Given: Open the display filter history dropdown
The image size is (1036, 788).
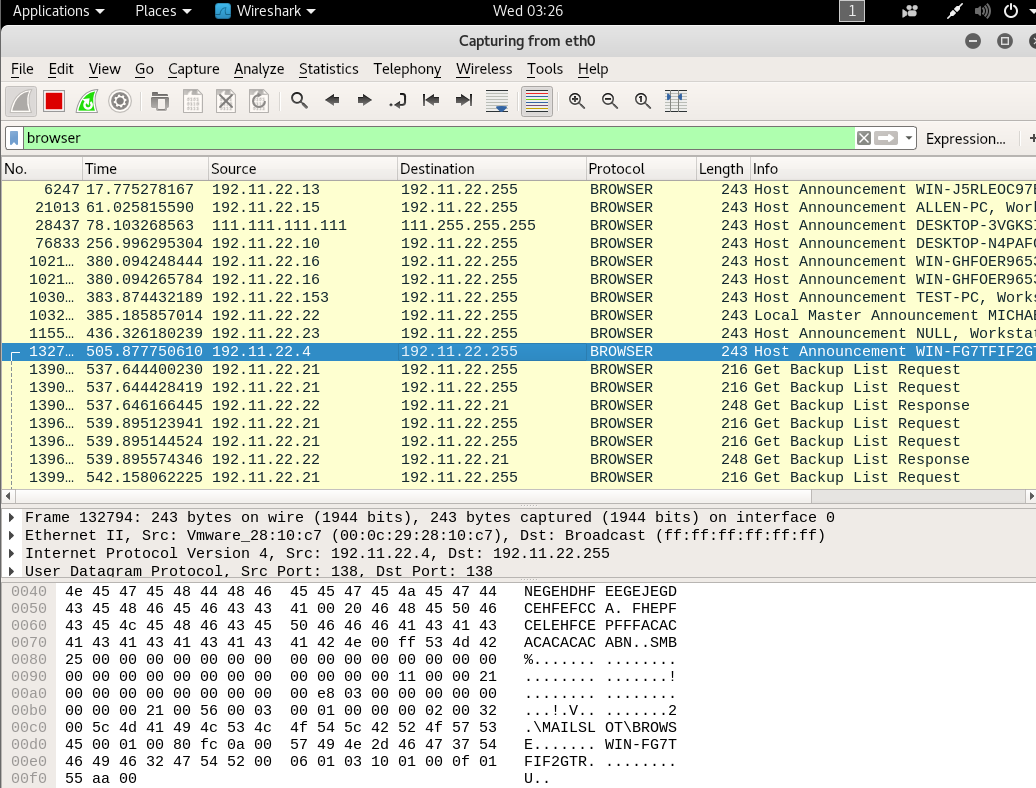Looking at the screenshot, I should [909, 138].
